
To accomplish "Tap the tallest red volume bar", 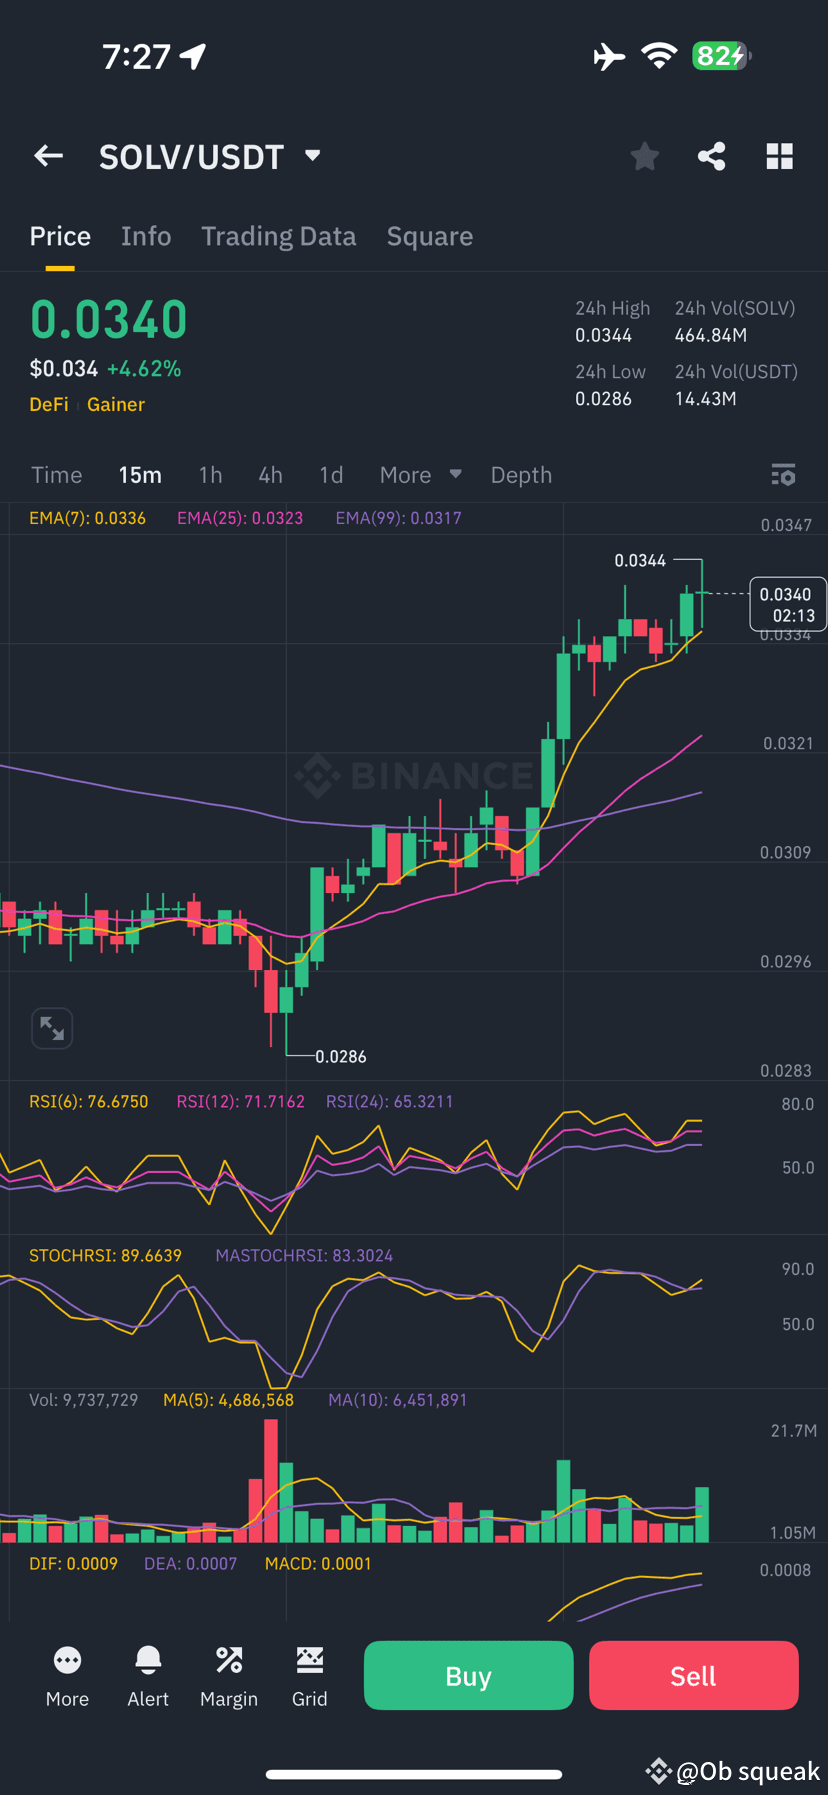I will pyautogui.click(x=271, y=1480).
